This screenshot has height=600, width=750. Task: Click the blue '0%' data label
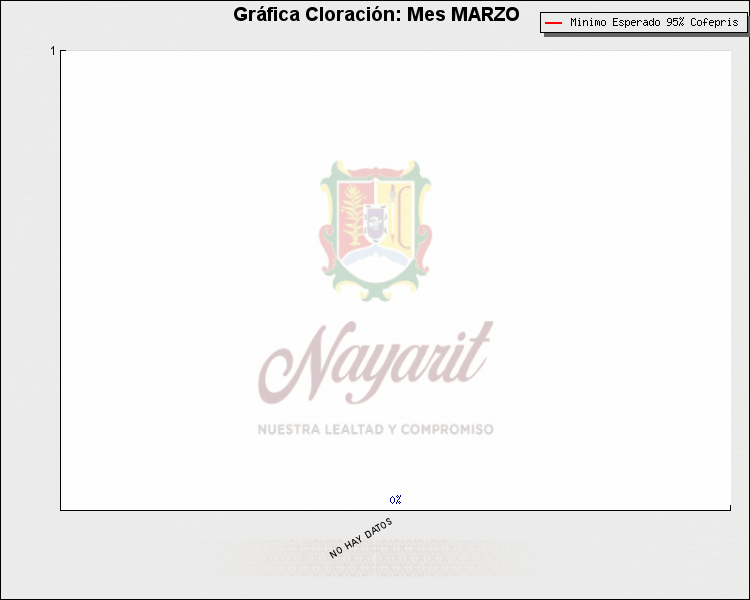(x=396, y=499)
